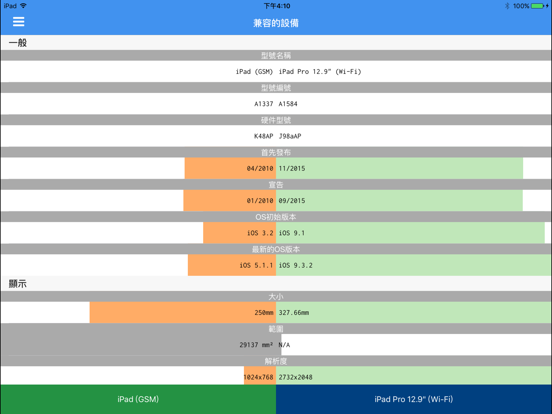Tap the 型號編號 row header

click(x=276, y=88)
